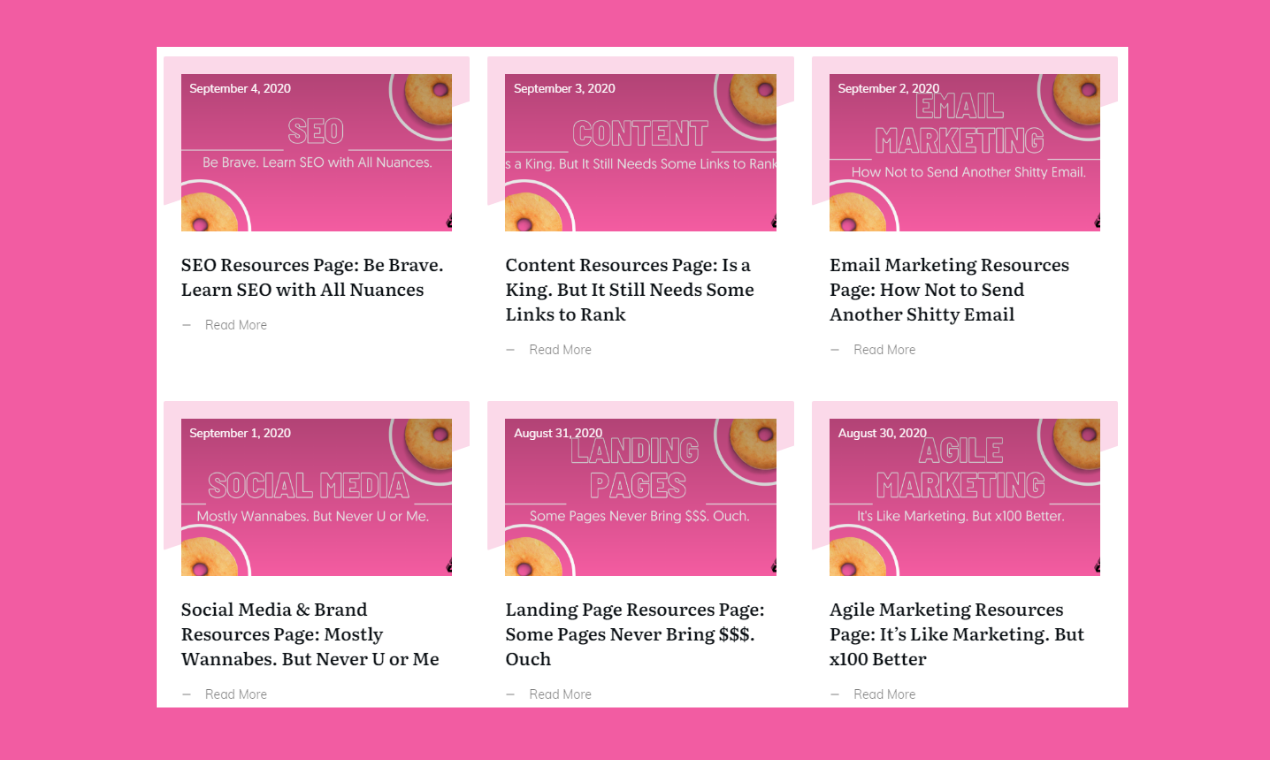Image resolution: width=1270 pixels, height=760 pixels.
Task: Open the Social Media & Brand Resources article
Action: [309, 633]
